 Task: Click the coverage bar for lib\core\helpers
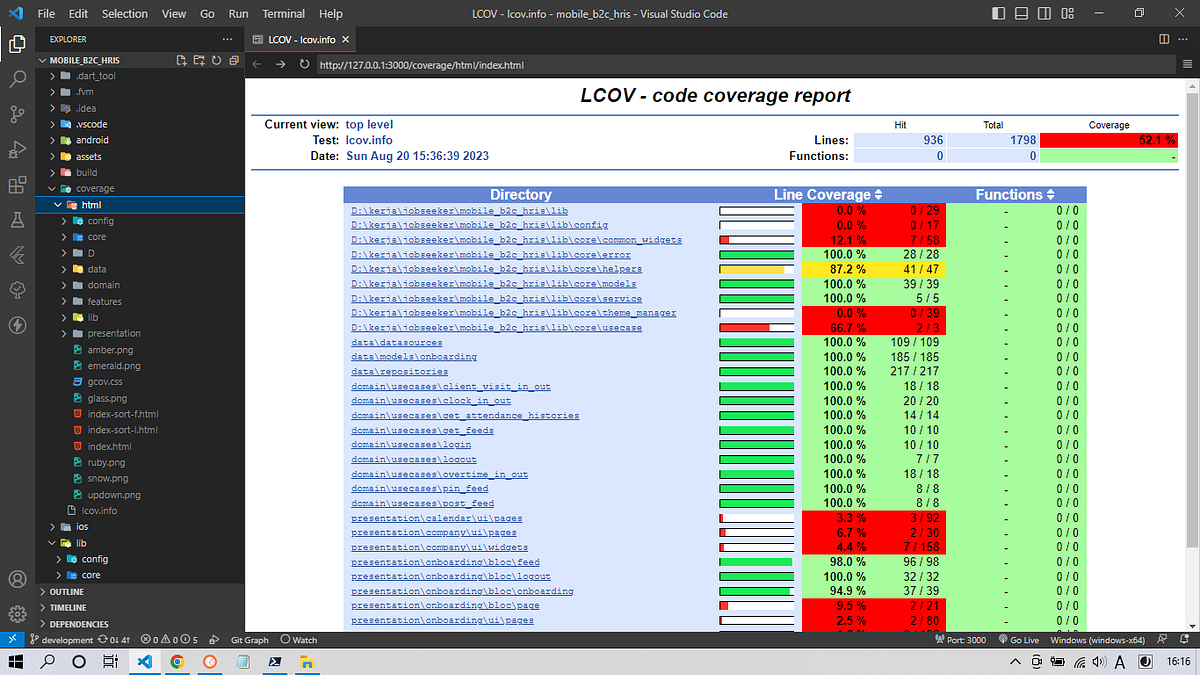(x=756, y=268)
